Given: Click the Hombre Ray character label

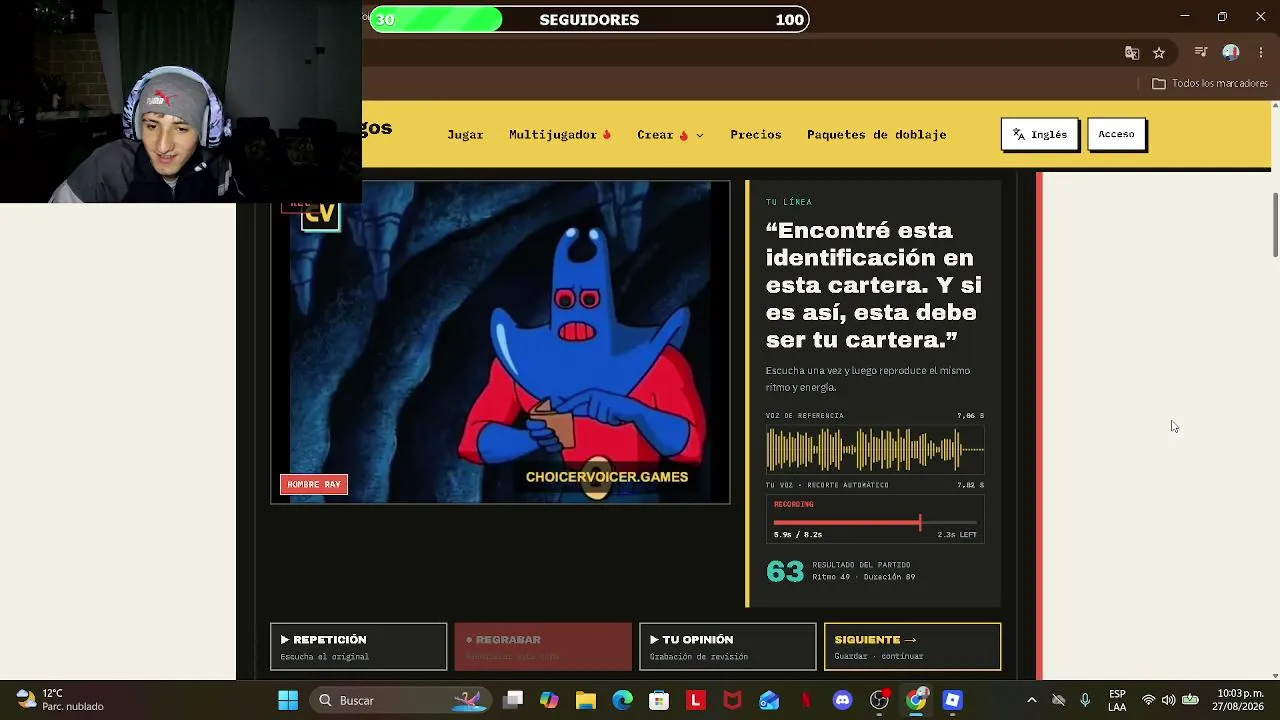Looking at the screenshot, I should pos(314,485).
